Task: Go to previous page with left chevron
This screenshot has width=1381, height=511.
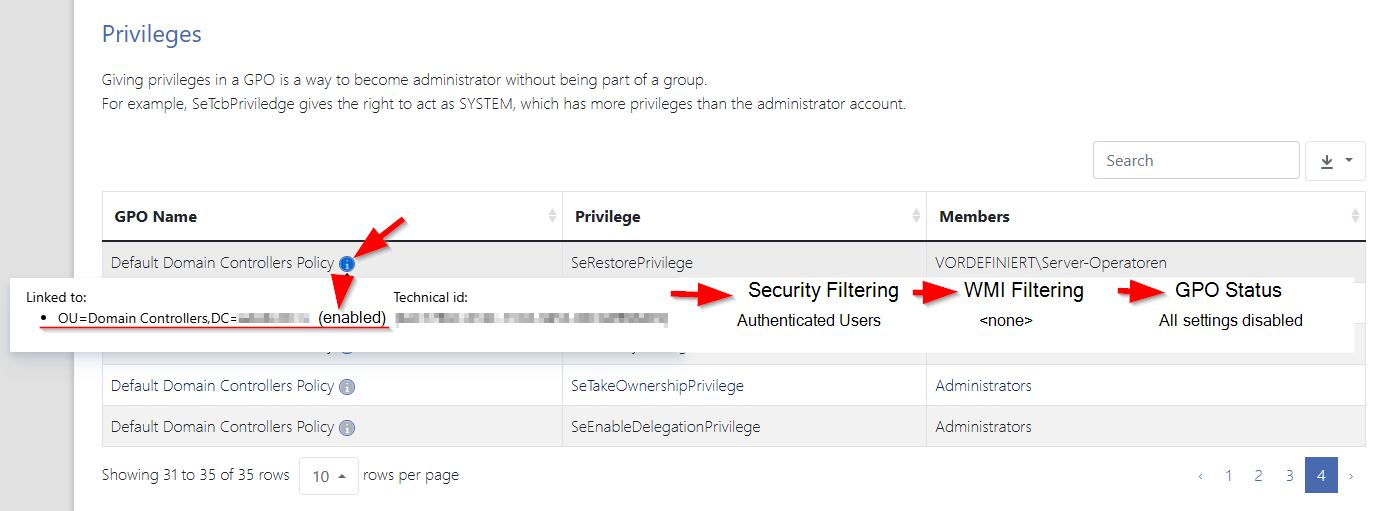Action: [x=1200, y=476]
